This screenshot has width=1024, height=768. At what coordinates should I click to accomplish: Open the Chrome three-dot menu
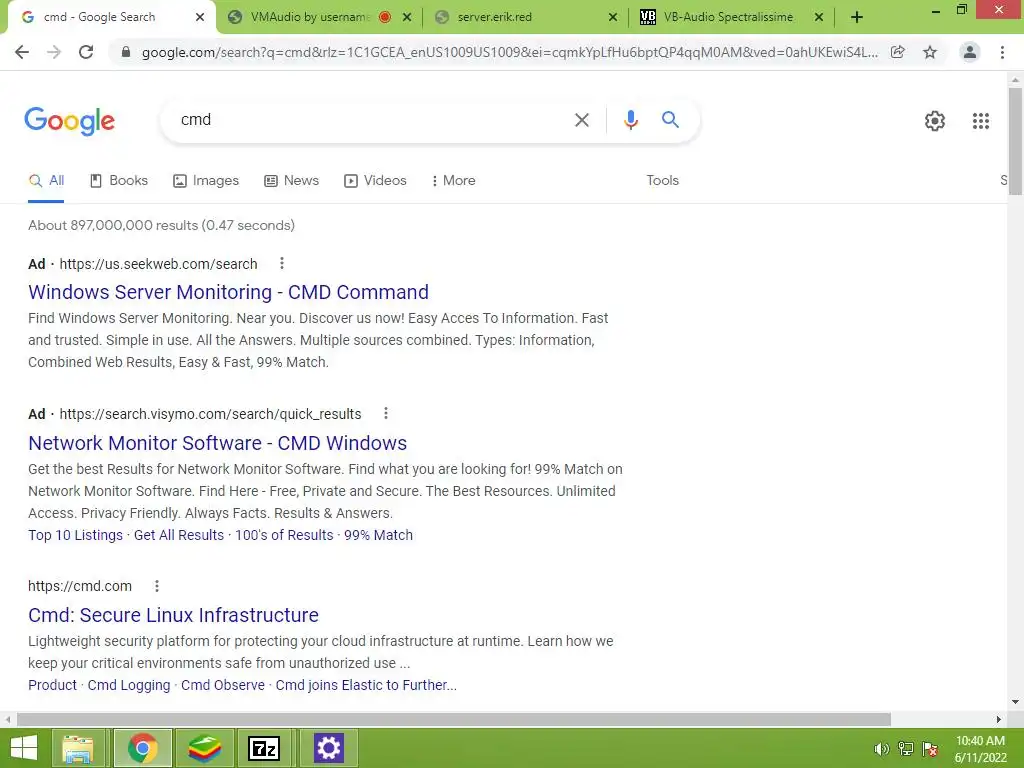1002,52
